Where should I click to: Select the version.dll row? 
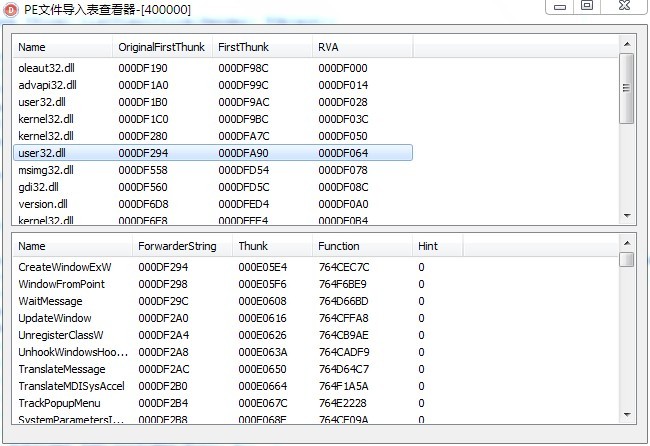click(213, 204)
